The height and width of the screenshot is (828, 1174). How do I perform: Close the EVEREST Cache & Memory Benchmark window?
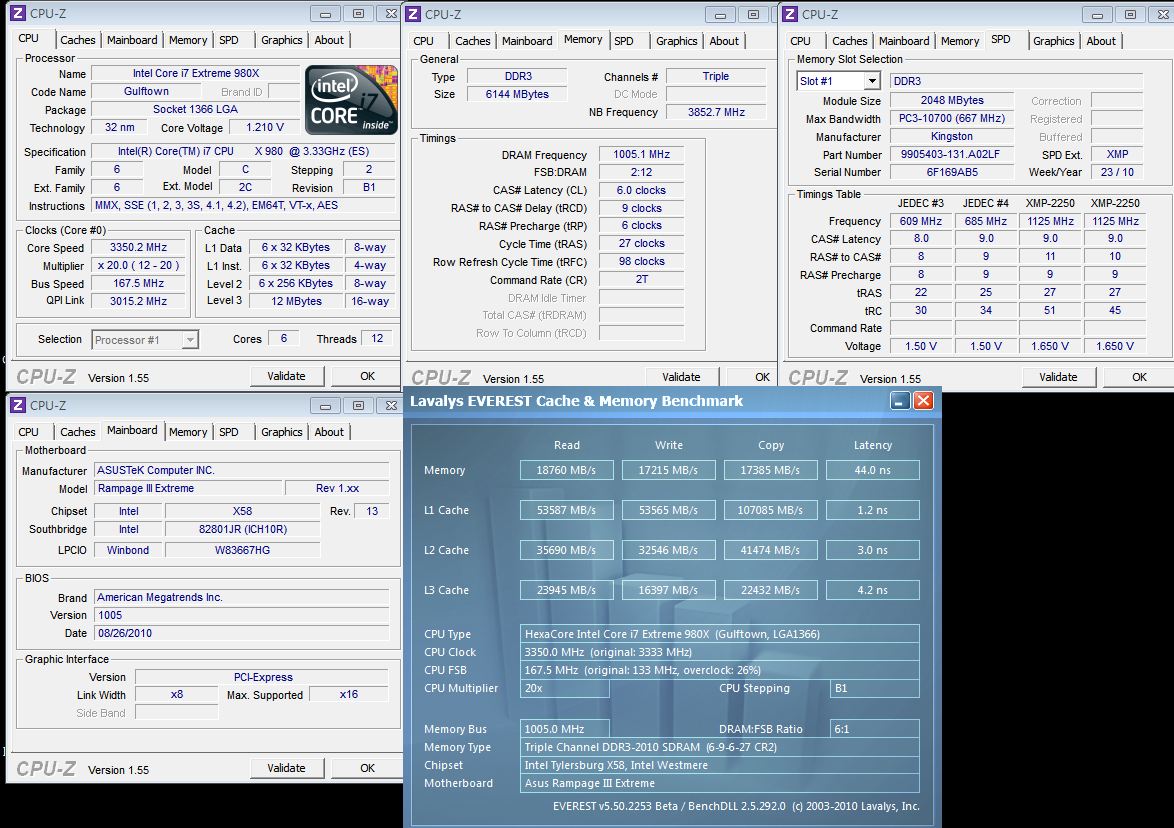pos(924,401)
